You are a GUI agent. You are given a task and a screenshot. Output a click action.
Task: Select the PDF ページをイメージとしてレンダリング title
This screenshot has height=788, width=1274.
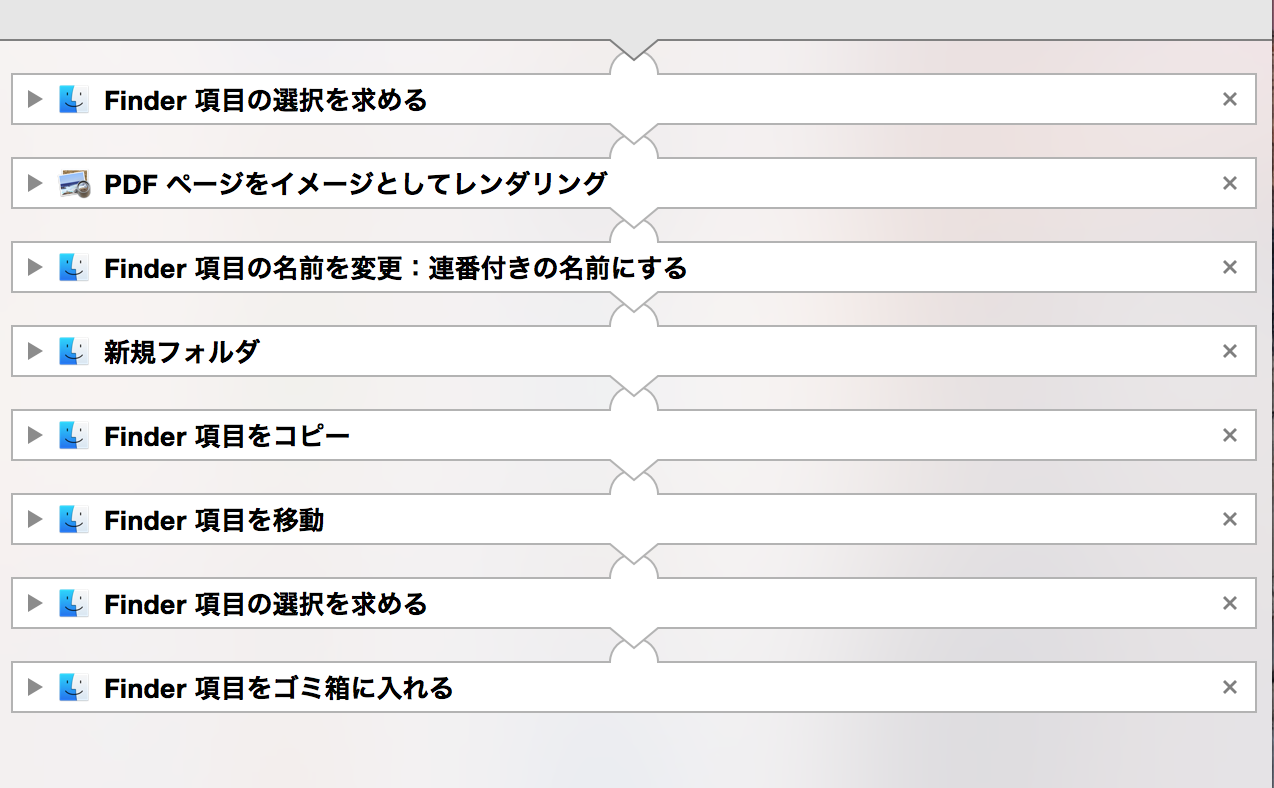tap(355, 184)
